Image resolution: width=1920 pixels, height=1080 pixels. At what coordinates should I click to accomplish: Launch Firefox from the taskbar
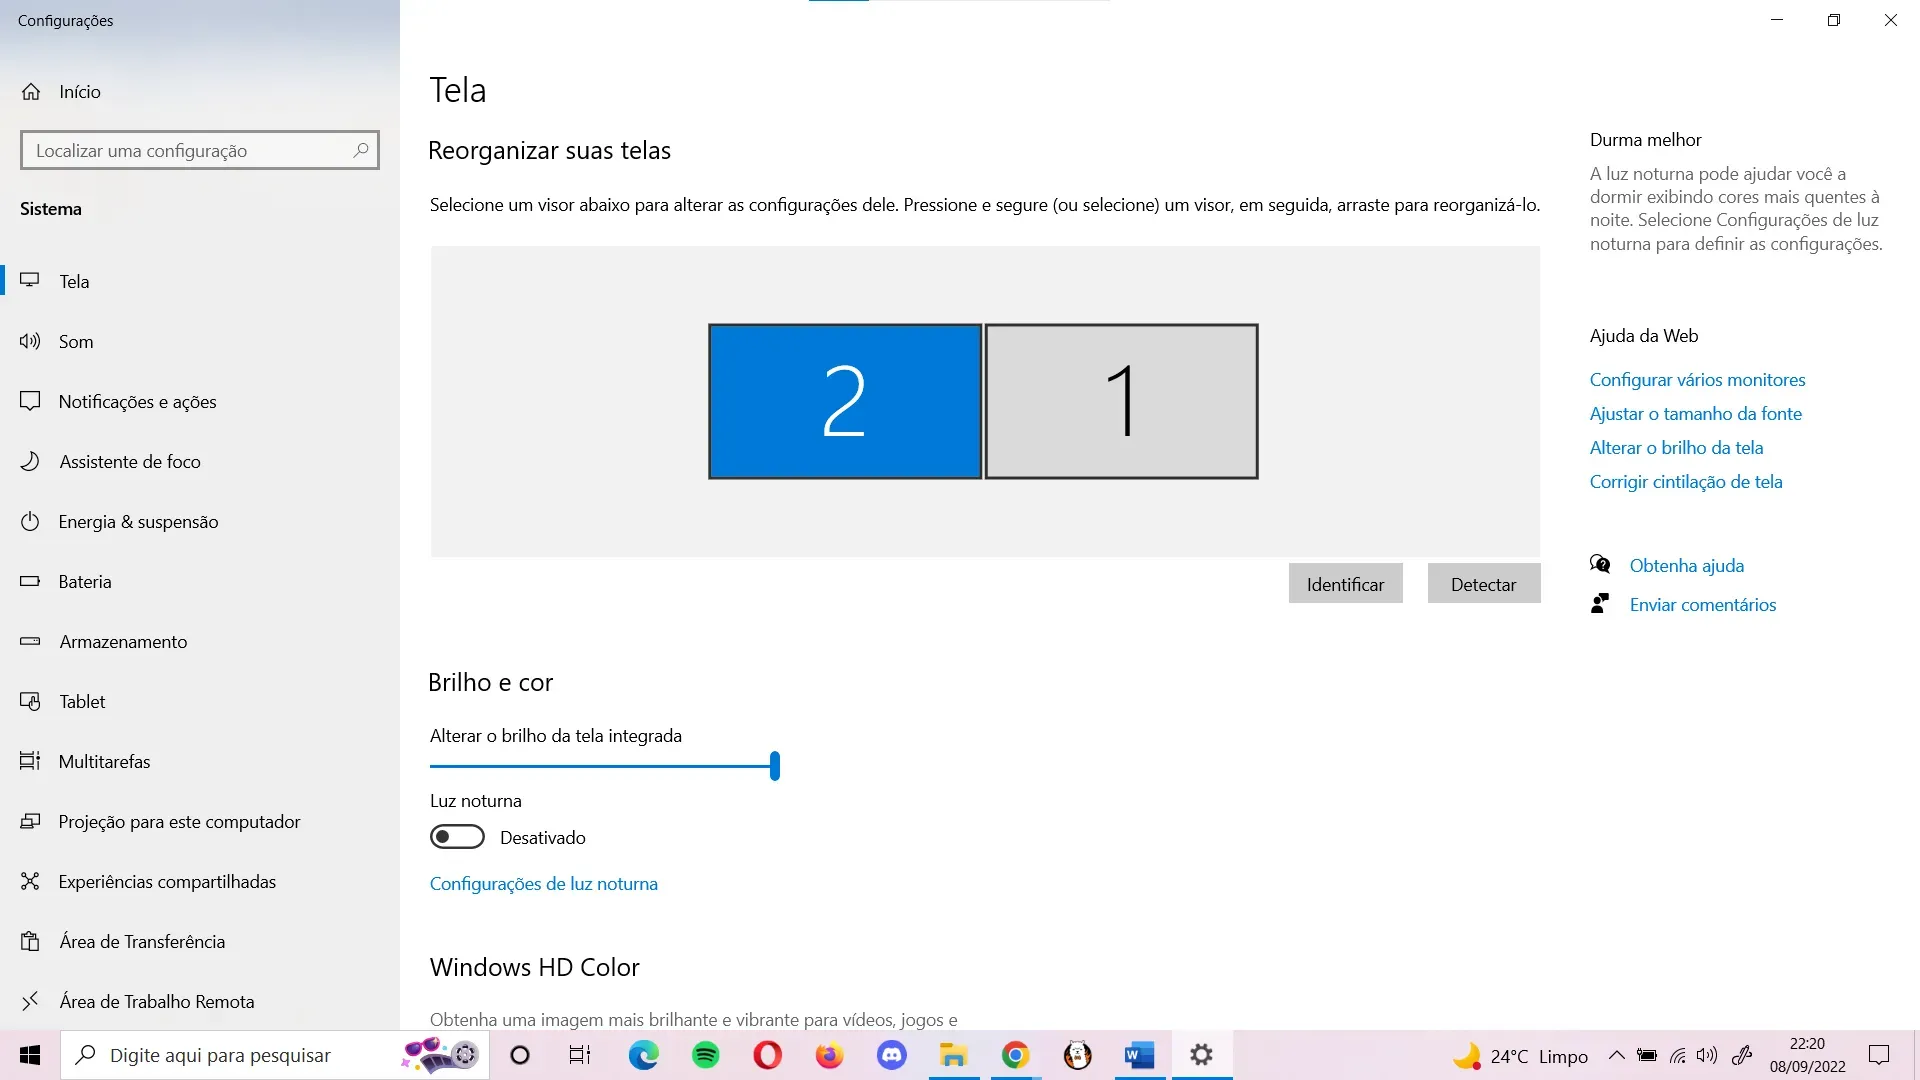(x=830, y=1055)
